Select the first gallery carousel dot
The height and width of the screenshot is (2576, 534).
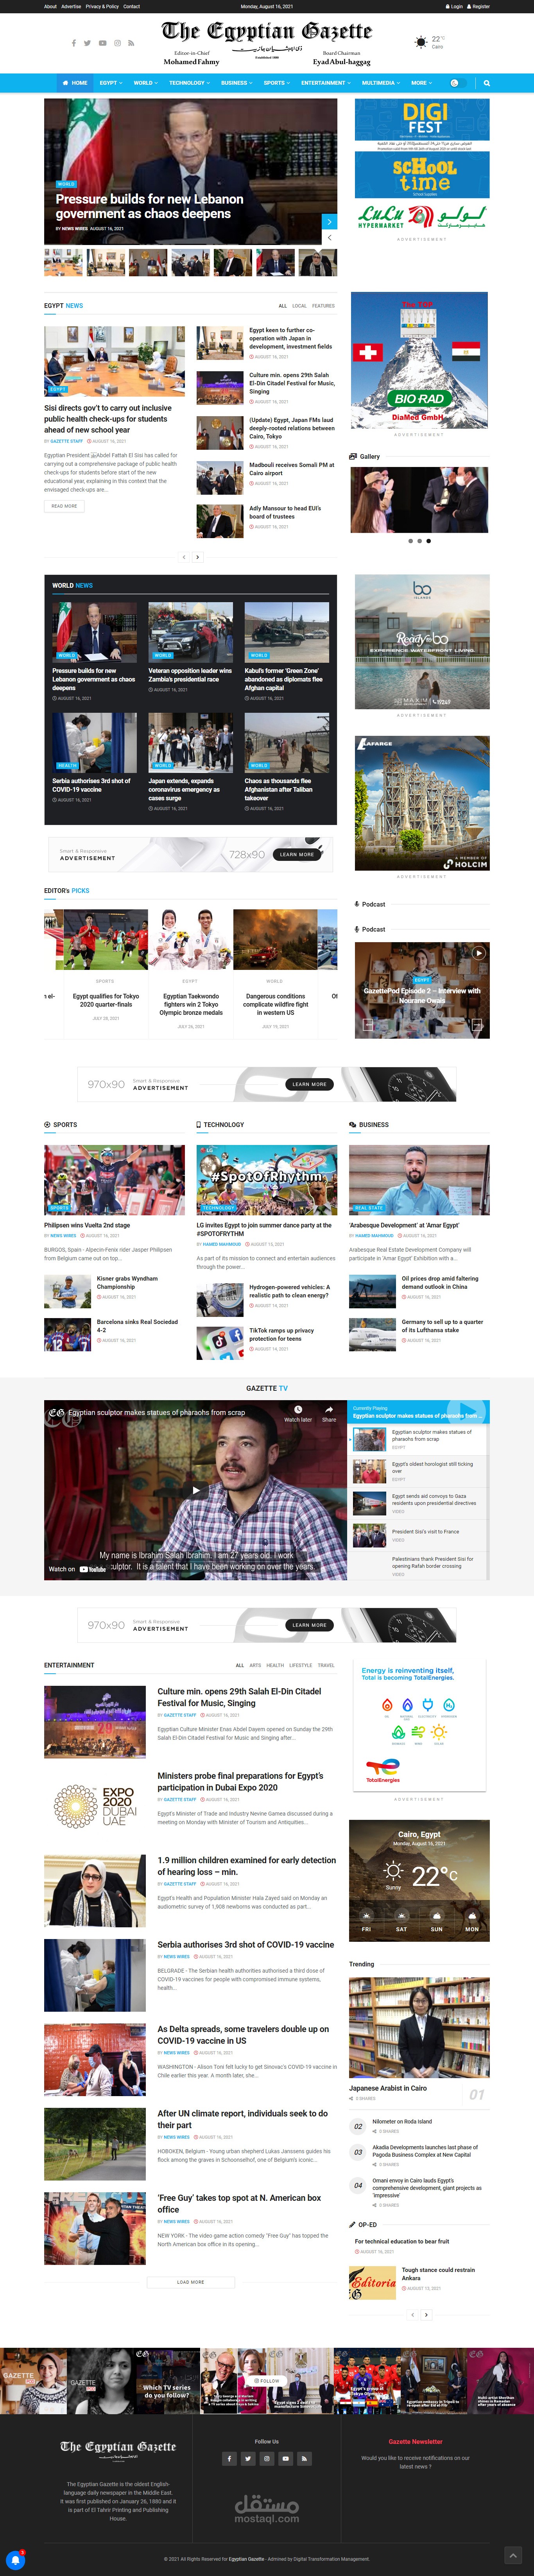coord(410,541)
